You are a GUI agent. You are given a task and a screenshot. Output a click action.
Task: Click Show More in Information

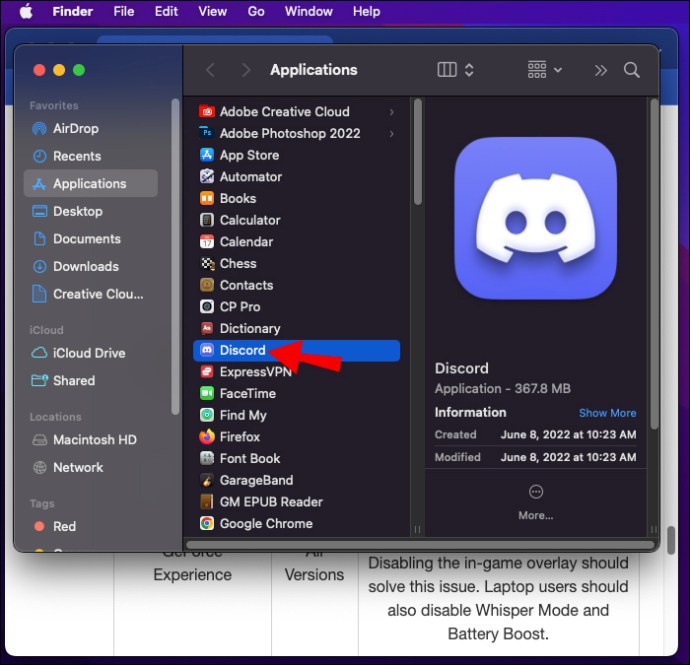point(607,413)
